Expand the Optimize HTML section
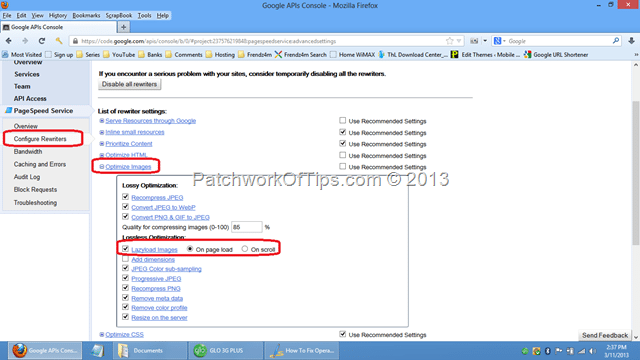640x360 pixels. click(x=102, y=155)
